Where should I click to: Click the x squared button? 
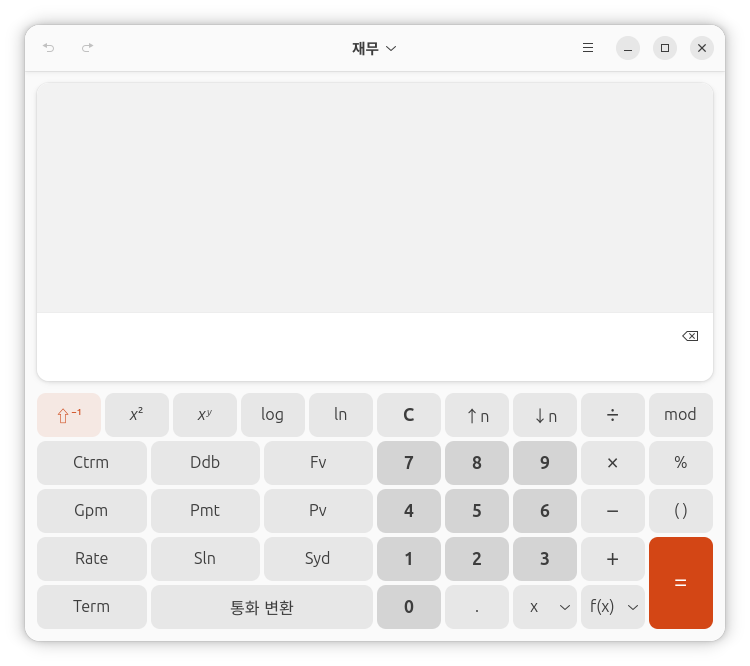pos(137,415)
